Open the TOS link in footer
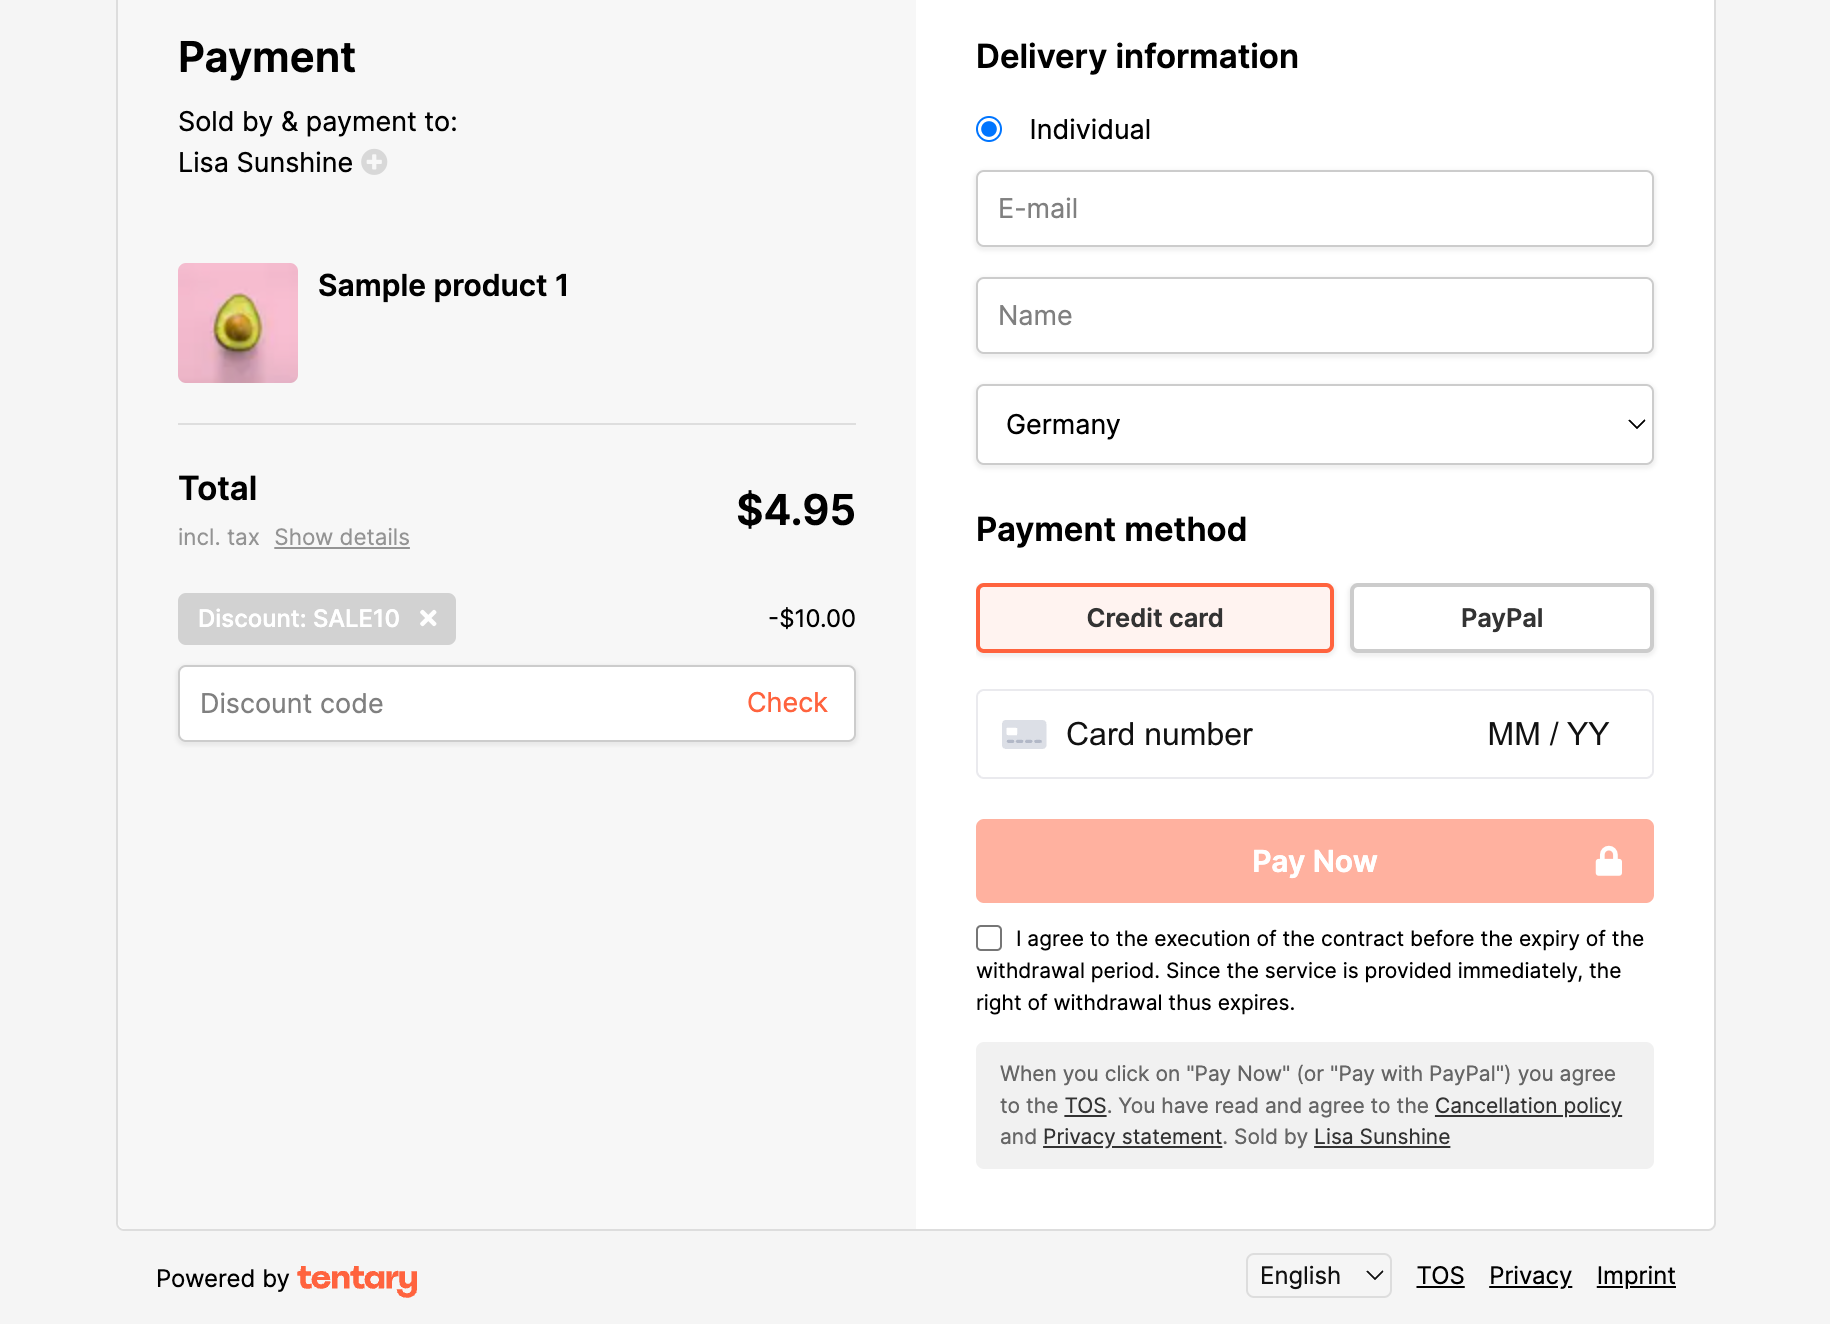Image resolution: width=1830 pixels, height=1324 pixels. tap(1440, 1275)
